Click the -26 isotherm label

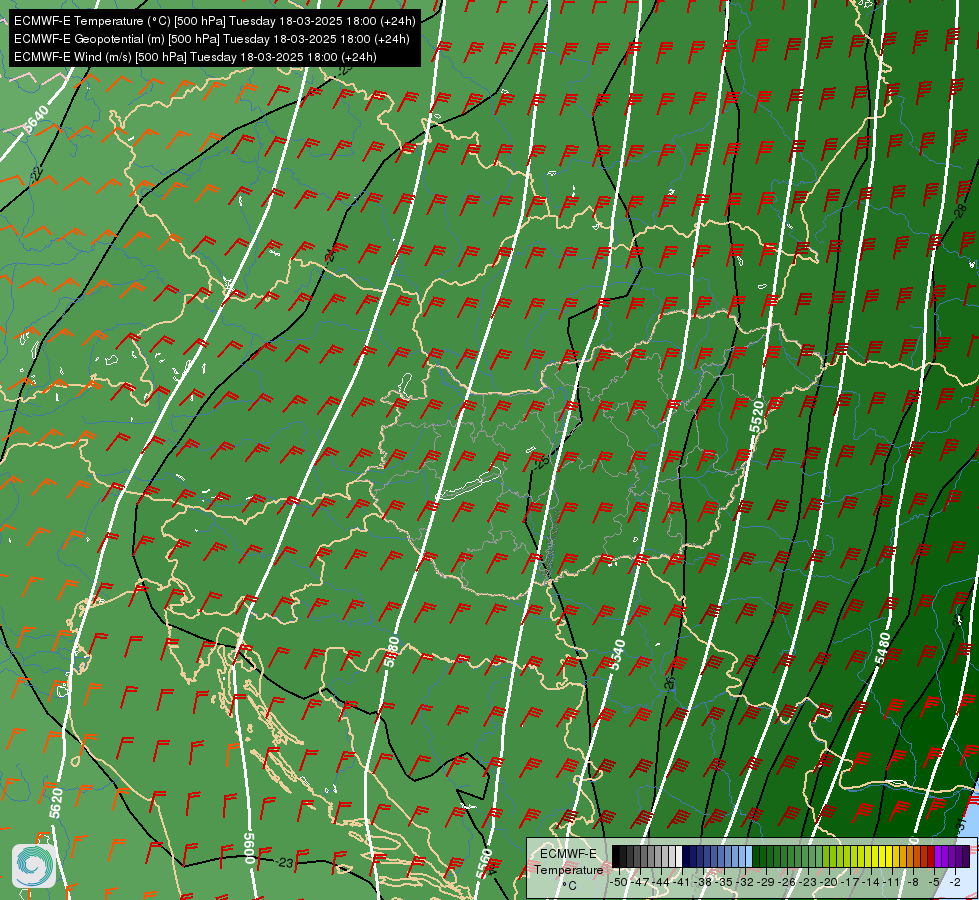click(x=669, y=682)
